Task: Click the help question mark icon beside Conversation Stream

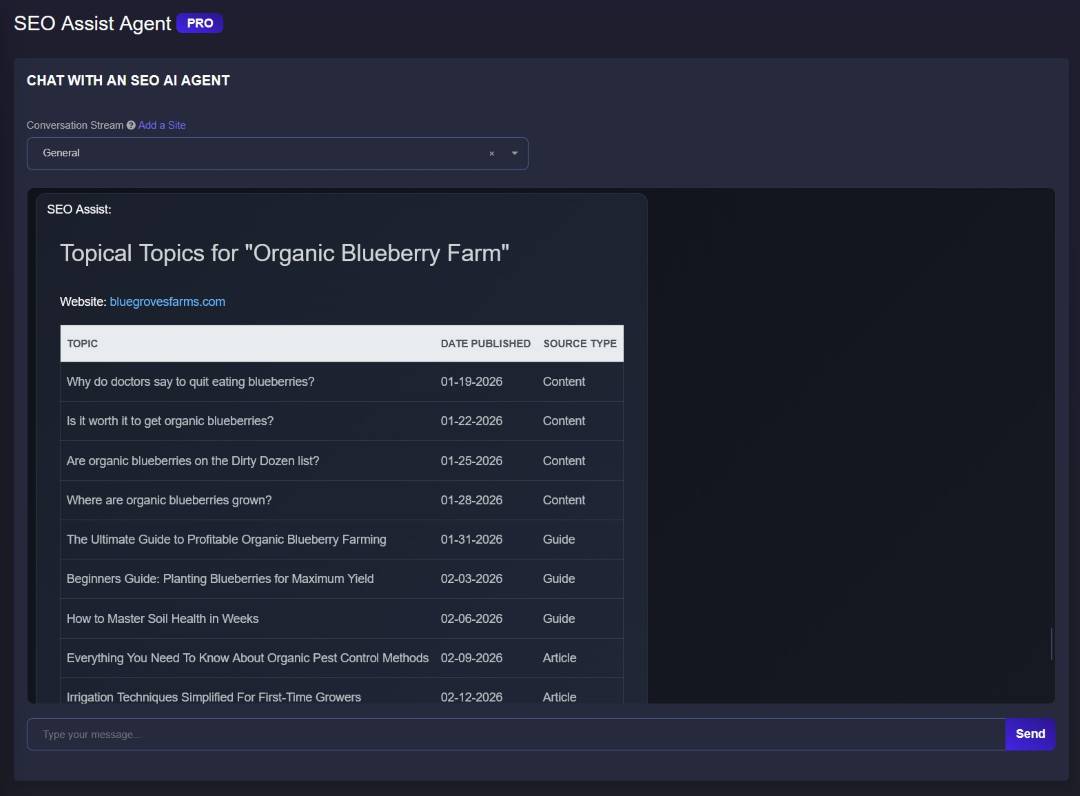Action: tap(131, 125)
